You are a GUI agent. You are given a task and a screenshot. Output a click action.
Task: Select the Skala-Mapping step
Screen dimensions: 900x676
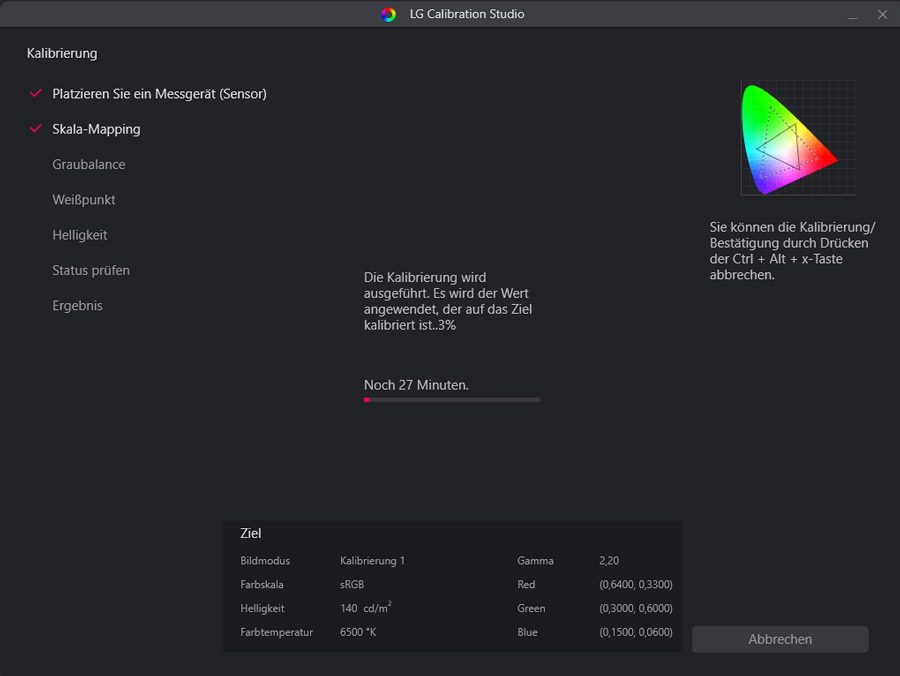[x=96, y=129]
